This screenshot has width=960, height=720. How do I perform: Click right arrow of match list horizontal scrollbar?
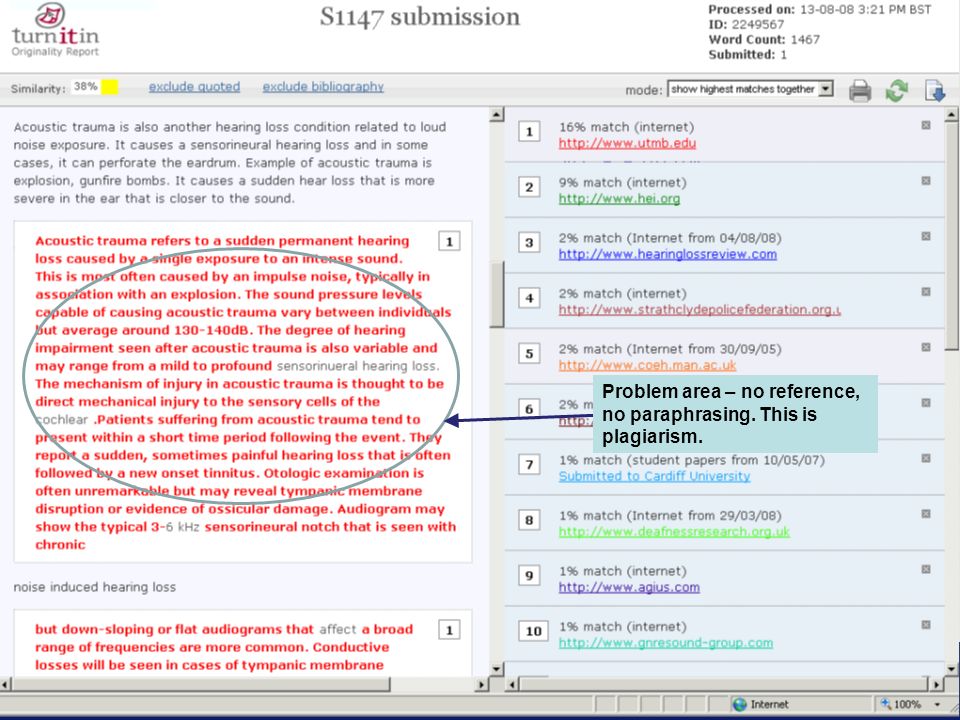pos(937,684)
